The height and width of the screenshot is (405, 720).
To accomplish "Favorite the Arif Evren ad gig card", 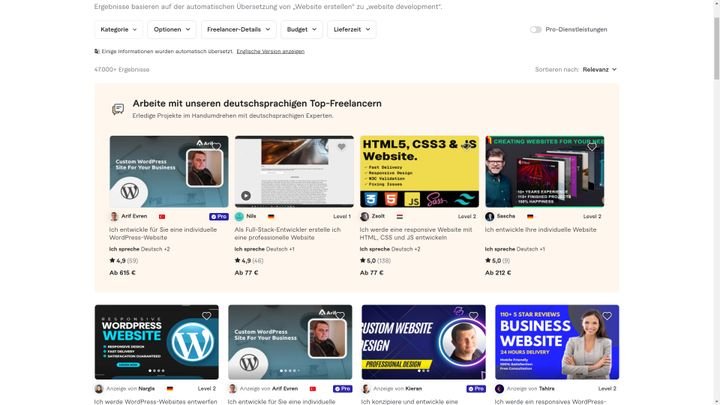I will (340, 316).
